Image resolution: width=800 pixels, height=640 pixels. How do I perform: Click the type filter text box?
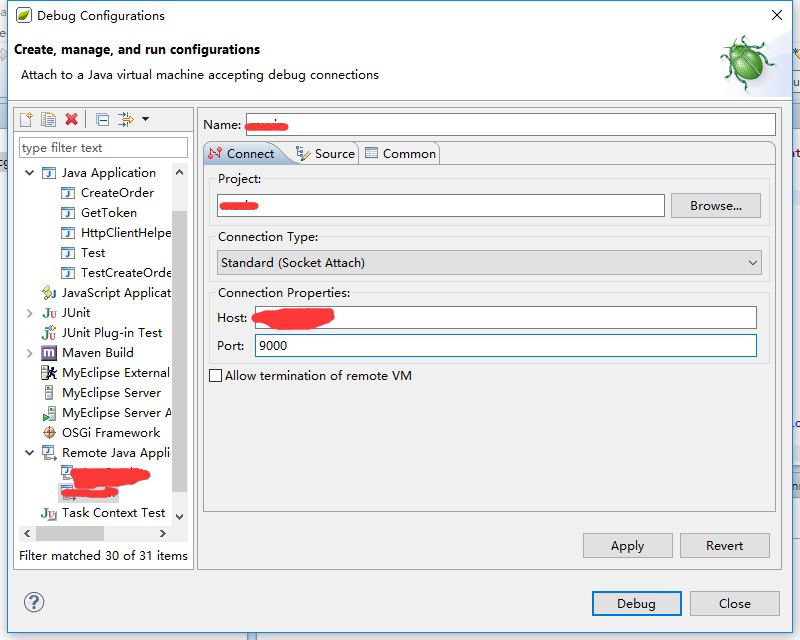click(104, 147)
